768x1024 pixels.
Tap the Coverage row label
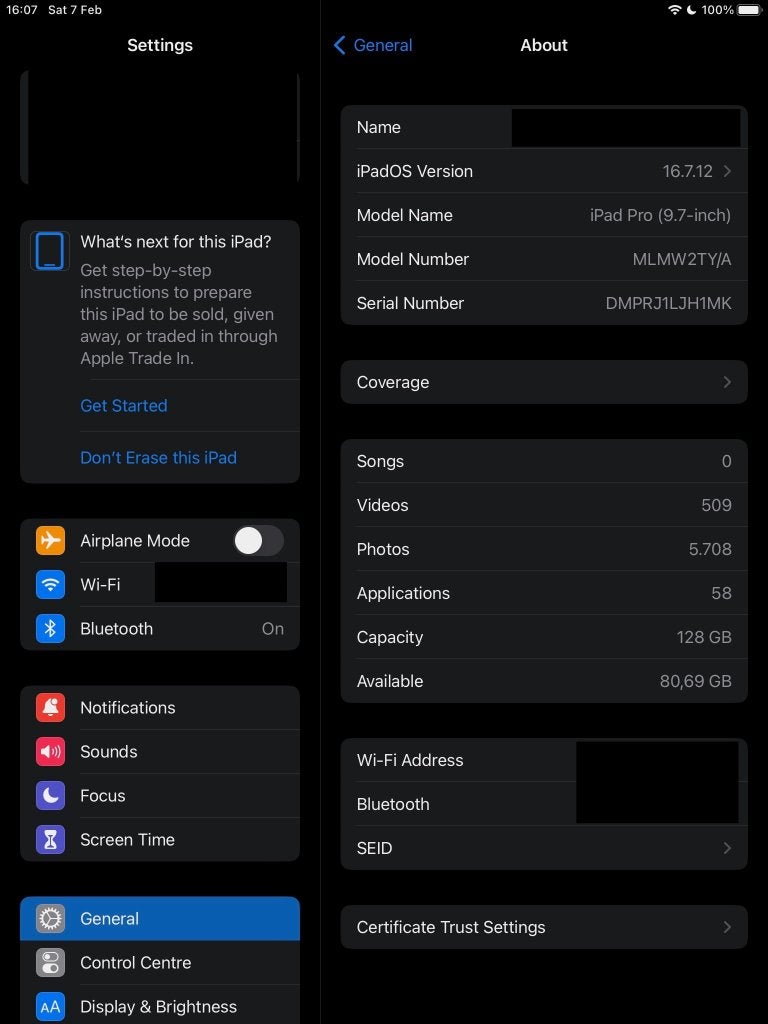(393, 382)
